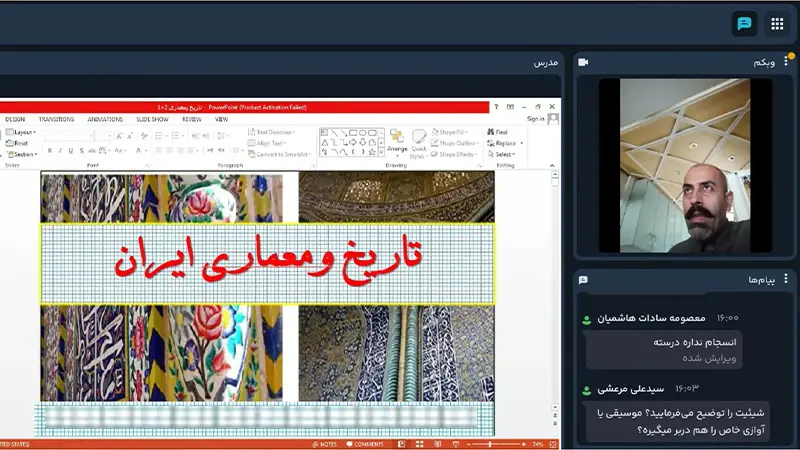Select the right arrow shape in gallery
800x450 pixels.
coord(353,142)
